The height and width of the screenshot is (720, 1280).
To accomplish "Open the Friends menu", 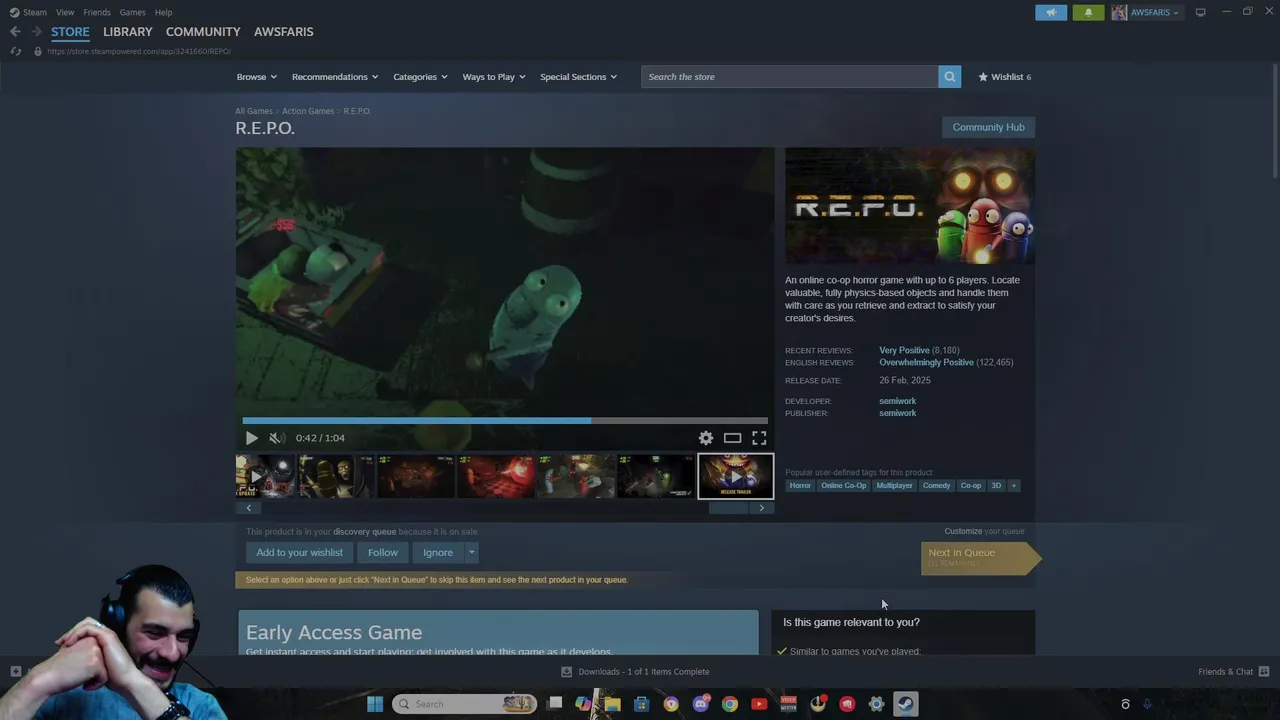I will [x=97, y=12].
